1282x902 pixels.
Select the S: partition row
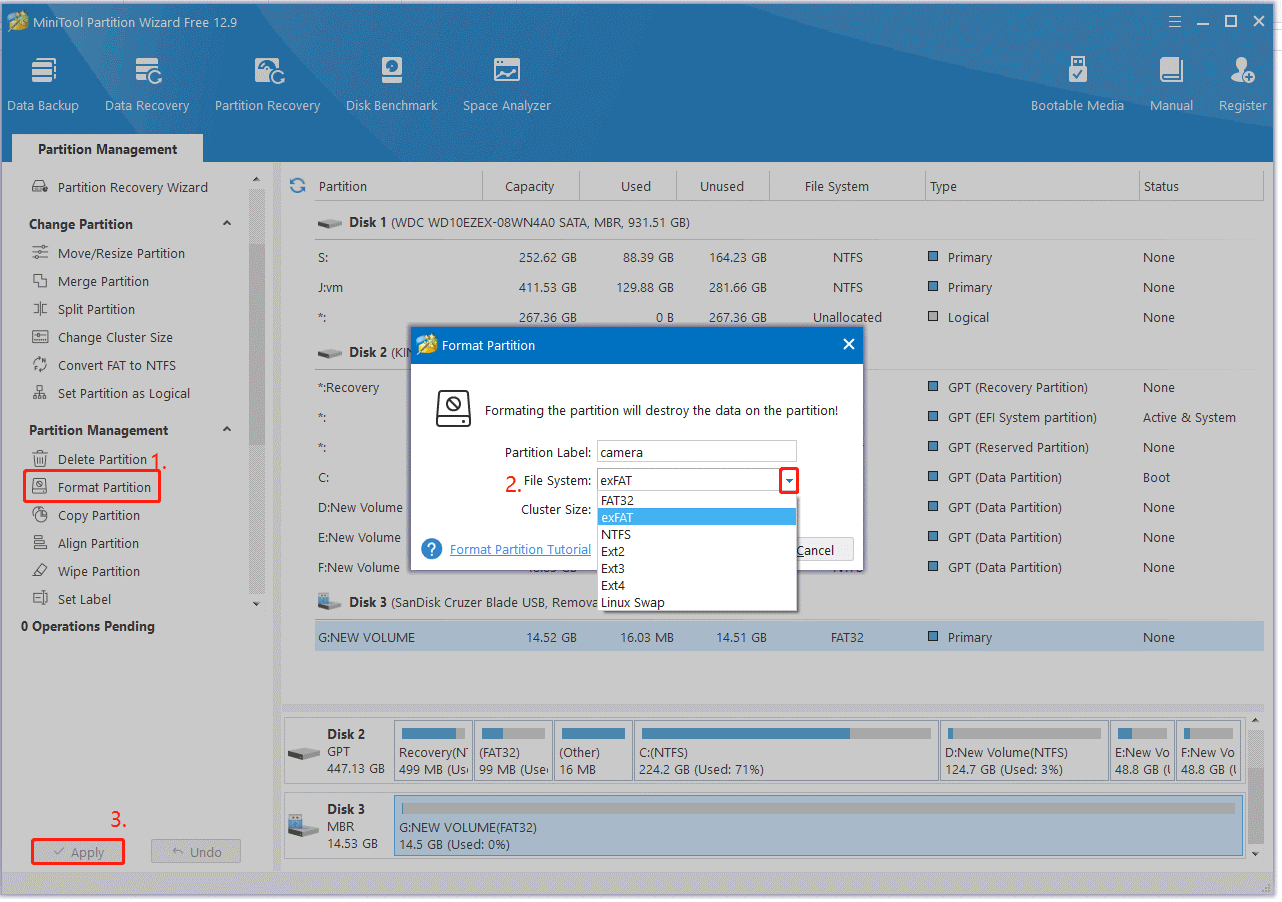789,257
